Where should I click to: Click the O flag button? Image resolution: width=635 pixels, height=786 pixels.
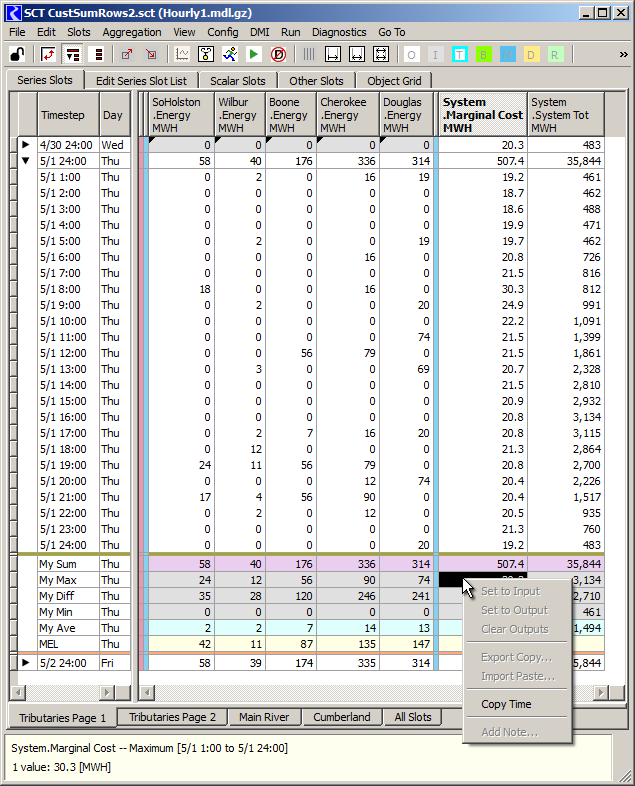click(x=411, y=54)
